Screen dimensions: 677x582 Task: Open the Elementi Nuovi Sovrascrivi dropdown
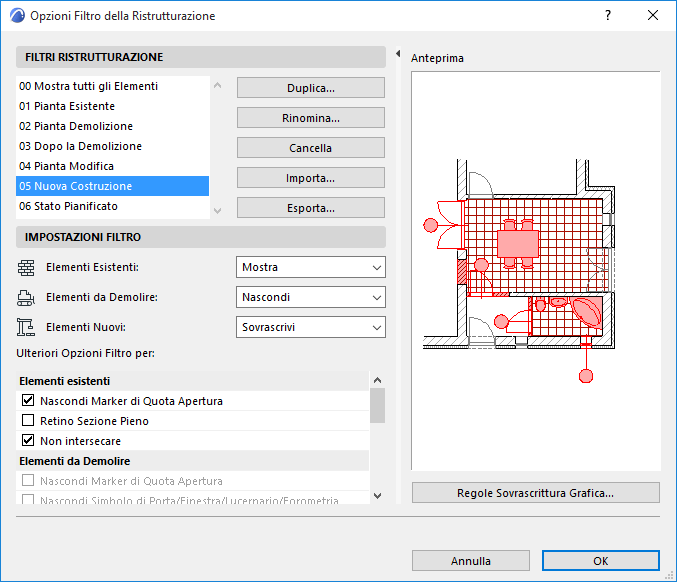pos(311,327)
